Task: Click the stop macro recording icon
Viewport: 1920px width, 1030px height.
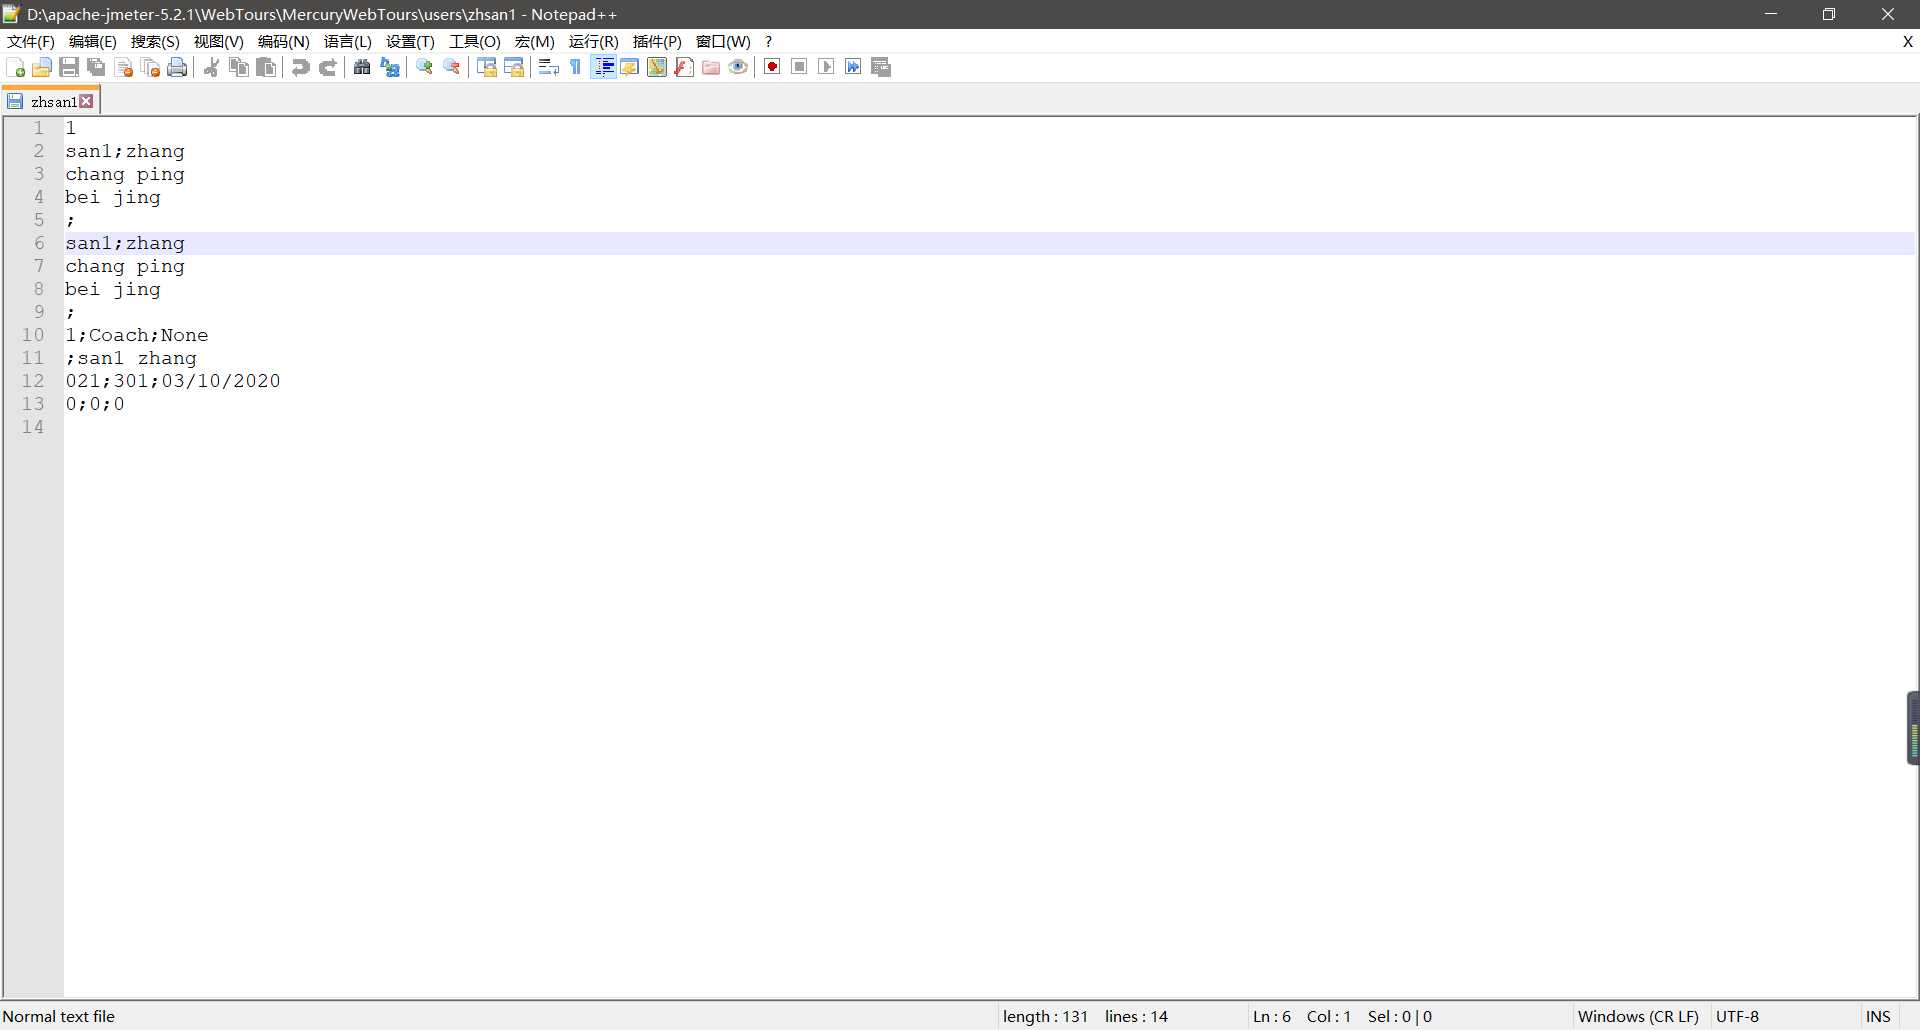Action: click(x=799, y=67)
